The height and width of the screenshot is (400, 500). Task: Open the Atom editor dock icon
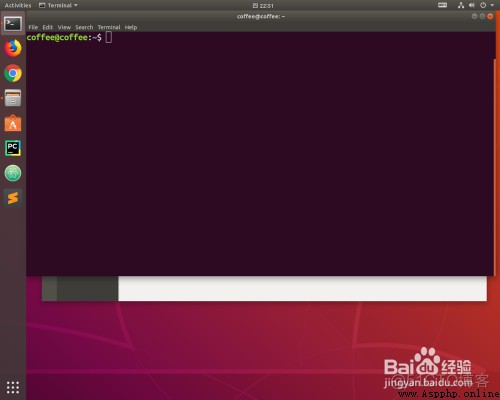click(x=13, y=173)
